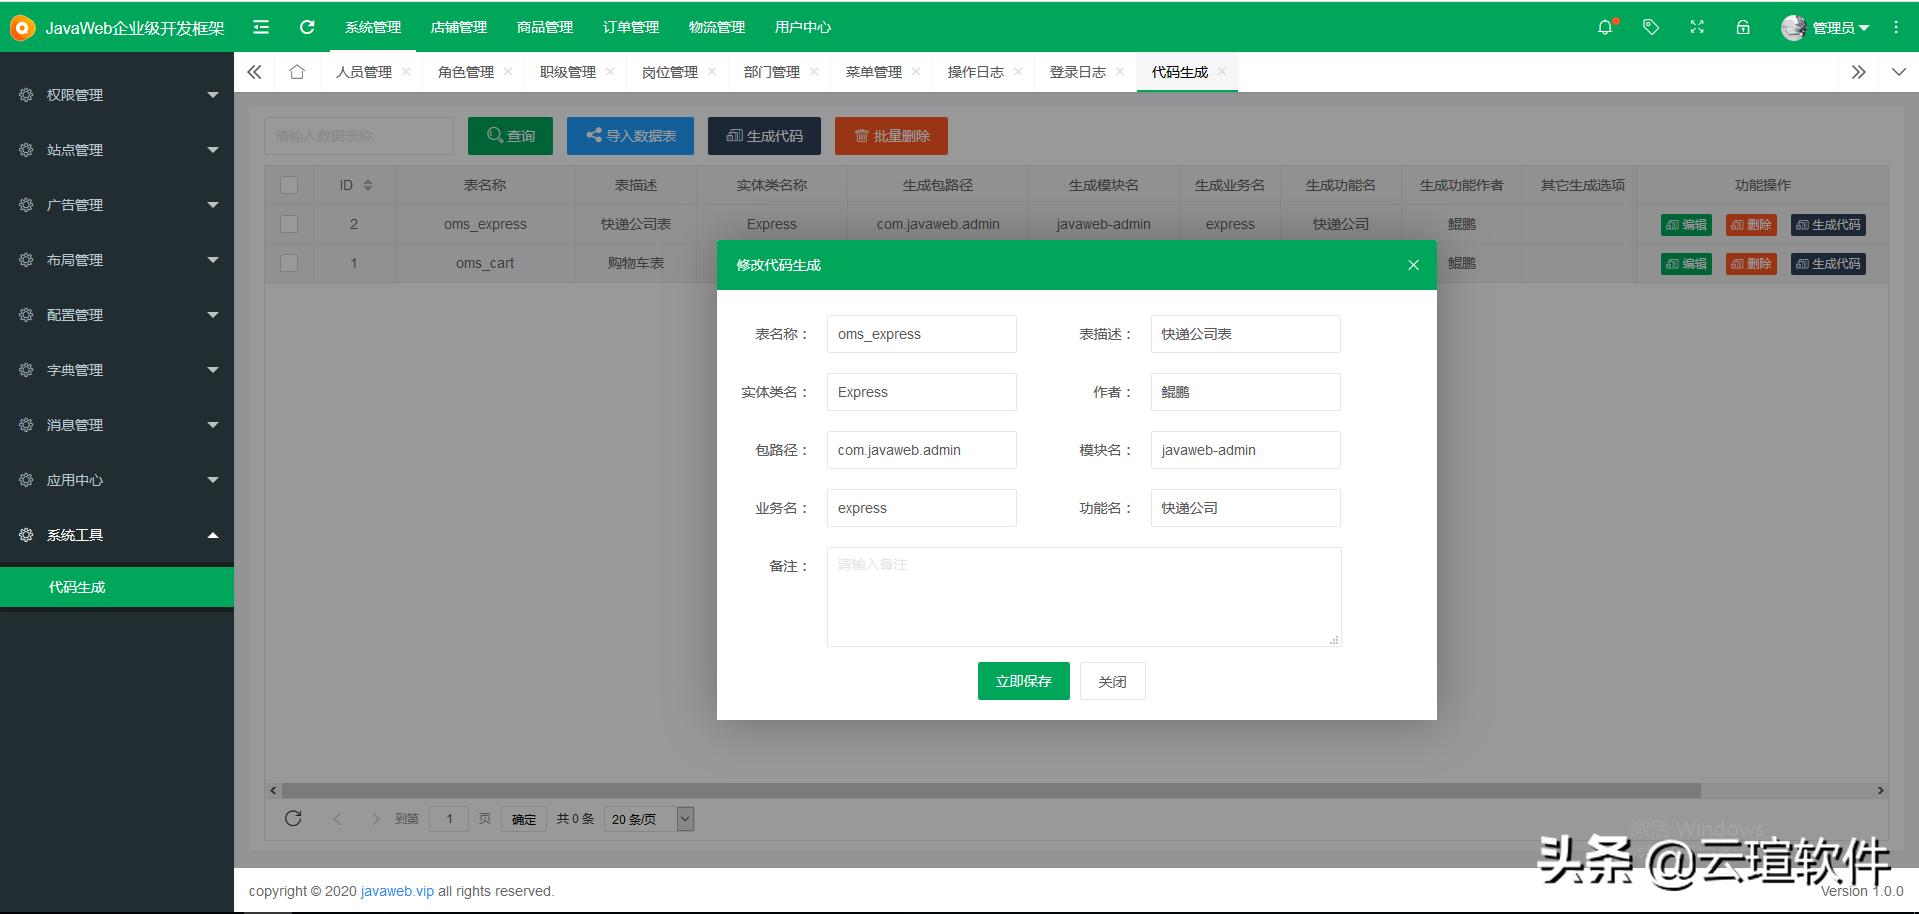Image resolution: width=1919 pixels, height=914 pixels.
Task: Click the home tab icon
Action: pos(296,71)
